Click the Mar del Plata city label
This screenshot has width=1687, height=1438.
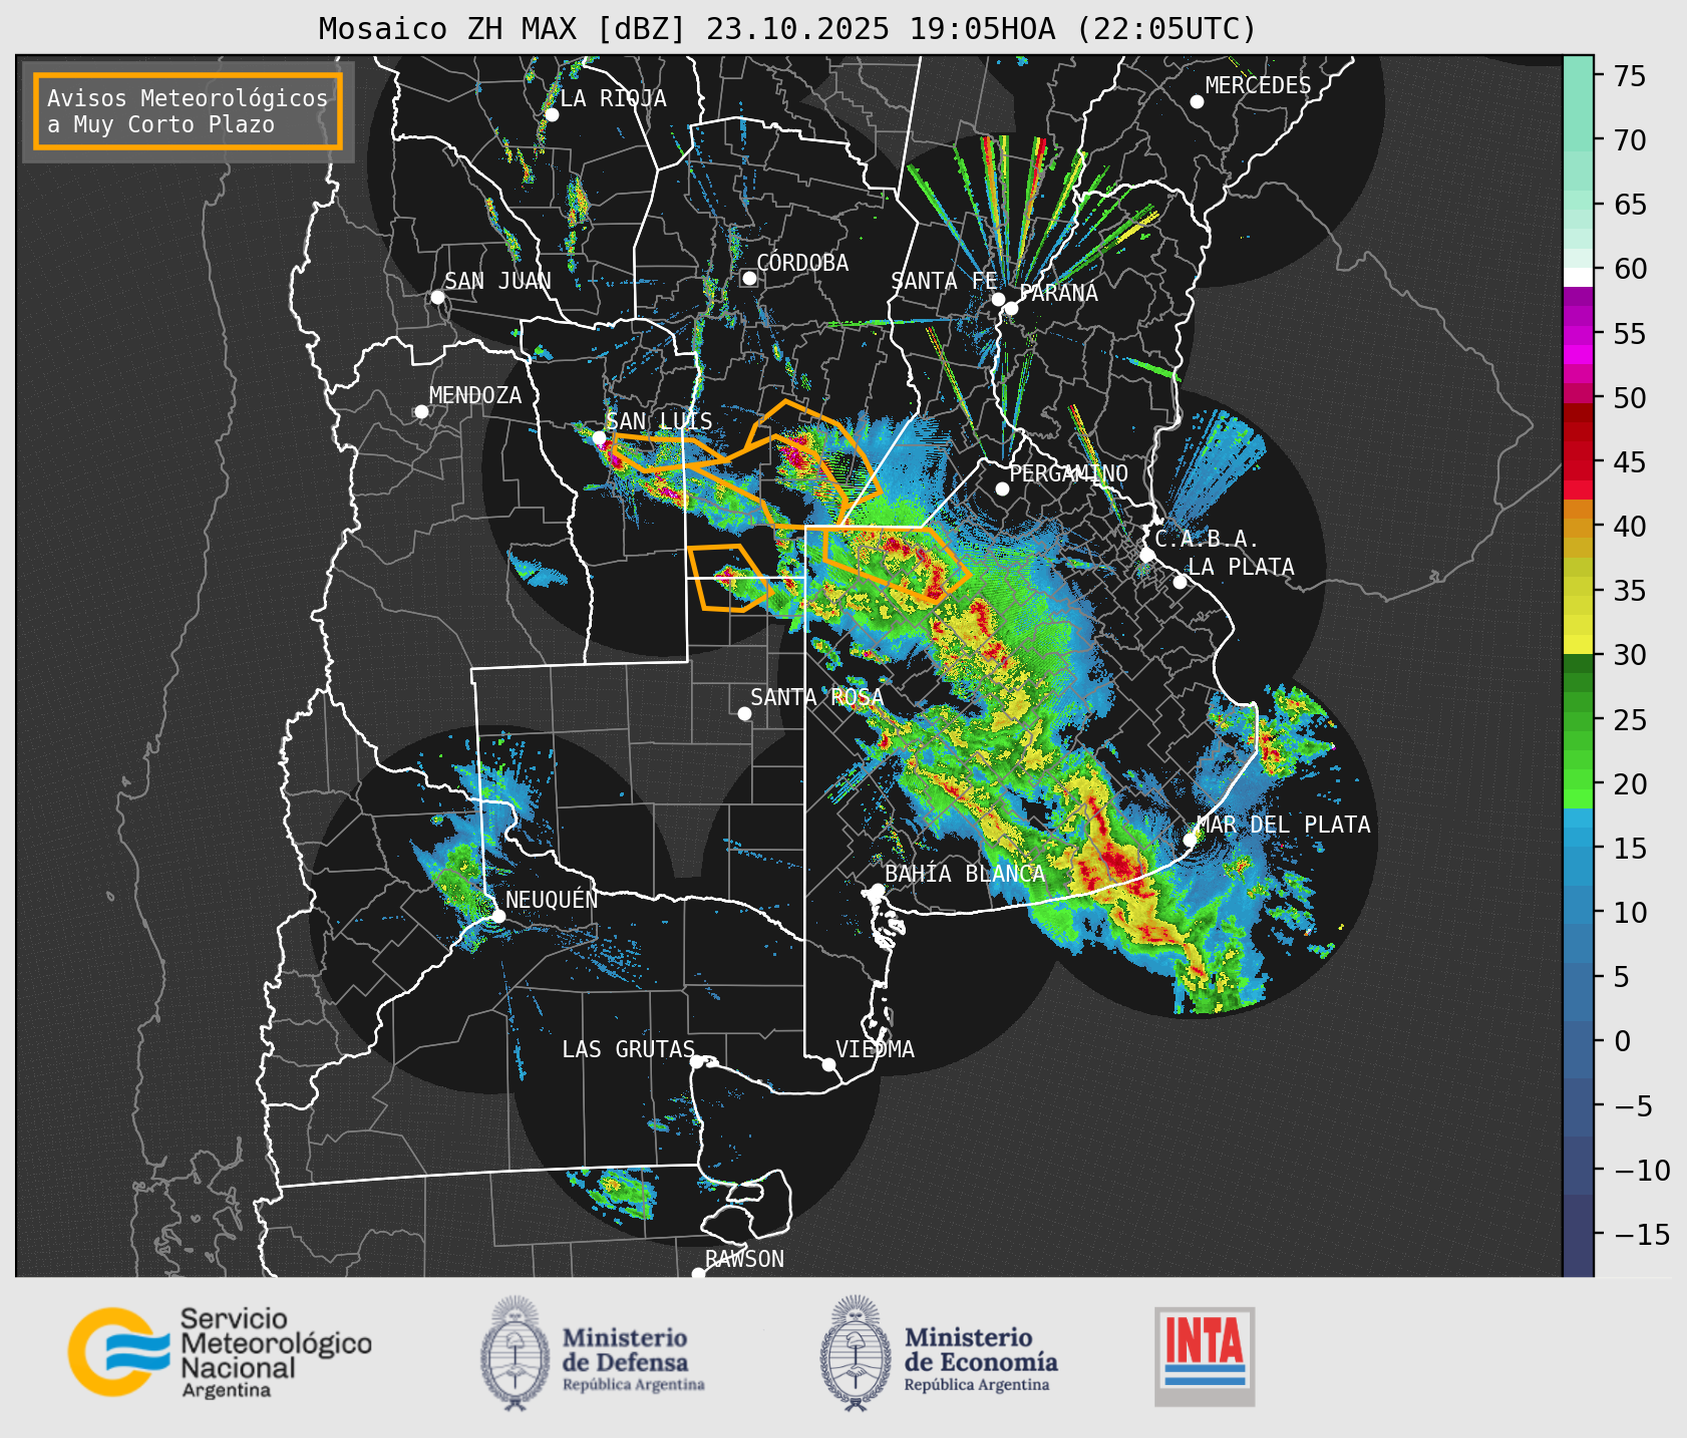pos(1283,825)
